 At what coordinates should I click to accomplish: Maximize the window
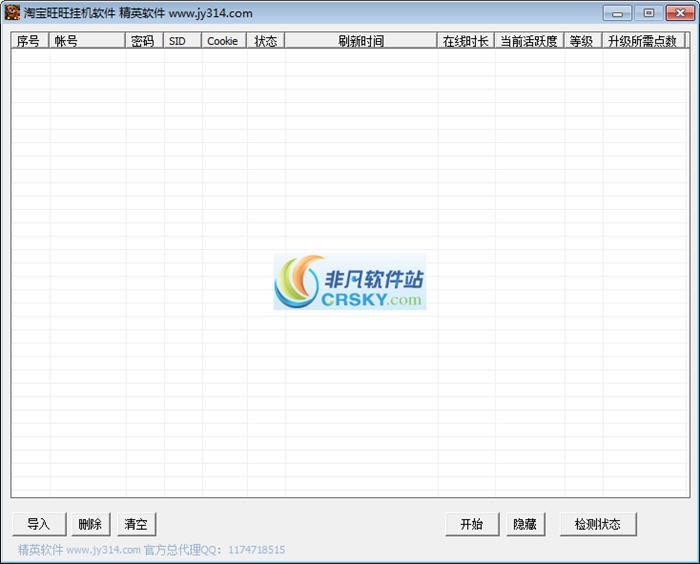pyautogui.click(x=649, y=13)
